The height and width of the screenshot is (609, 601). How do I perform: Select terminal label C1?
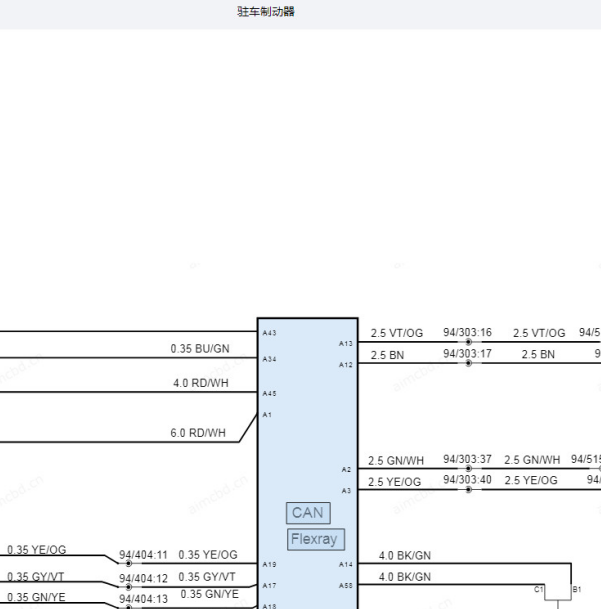pos(538,589)
